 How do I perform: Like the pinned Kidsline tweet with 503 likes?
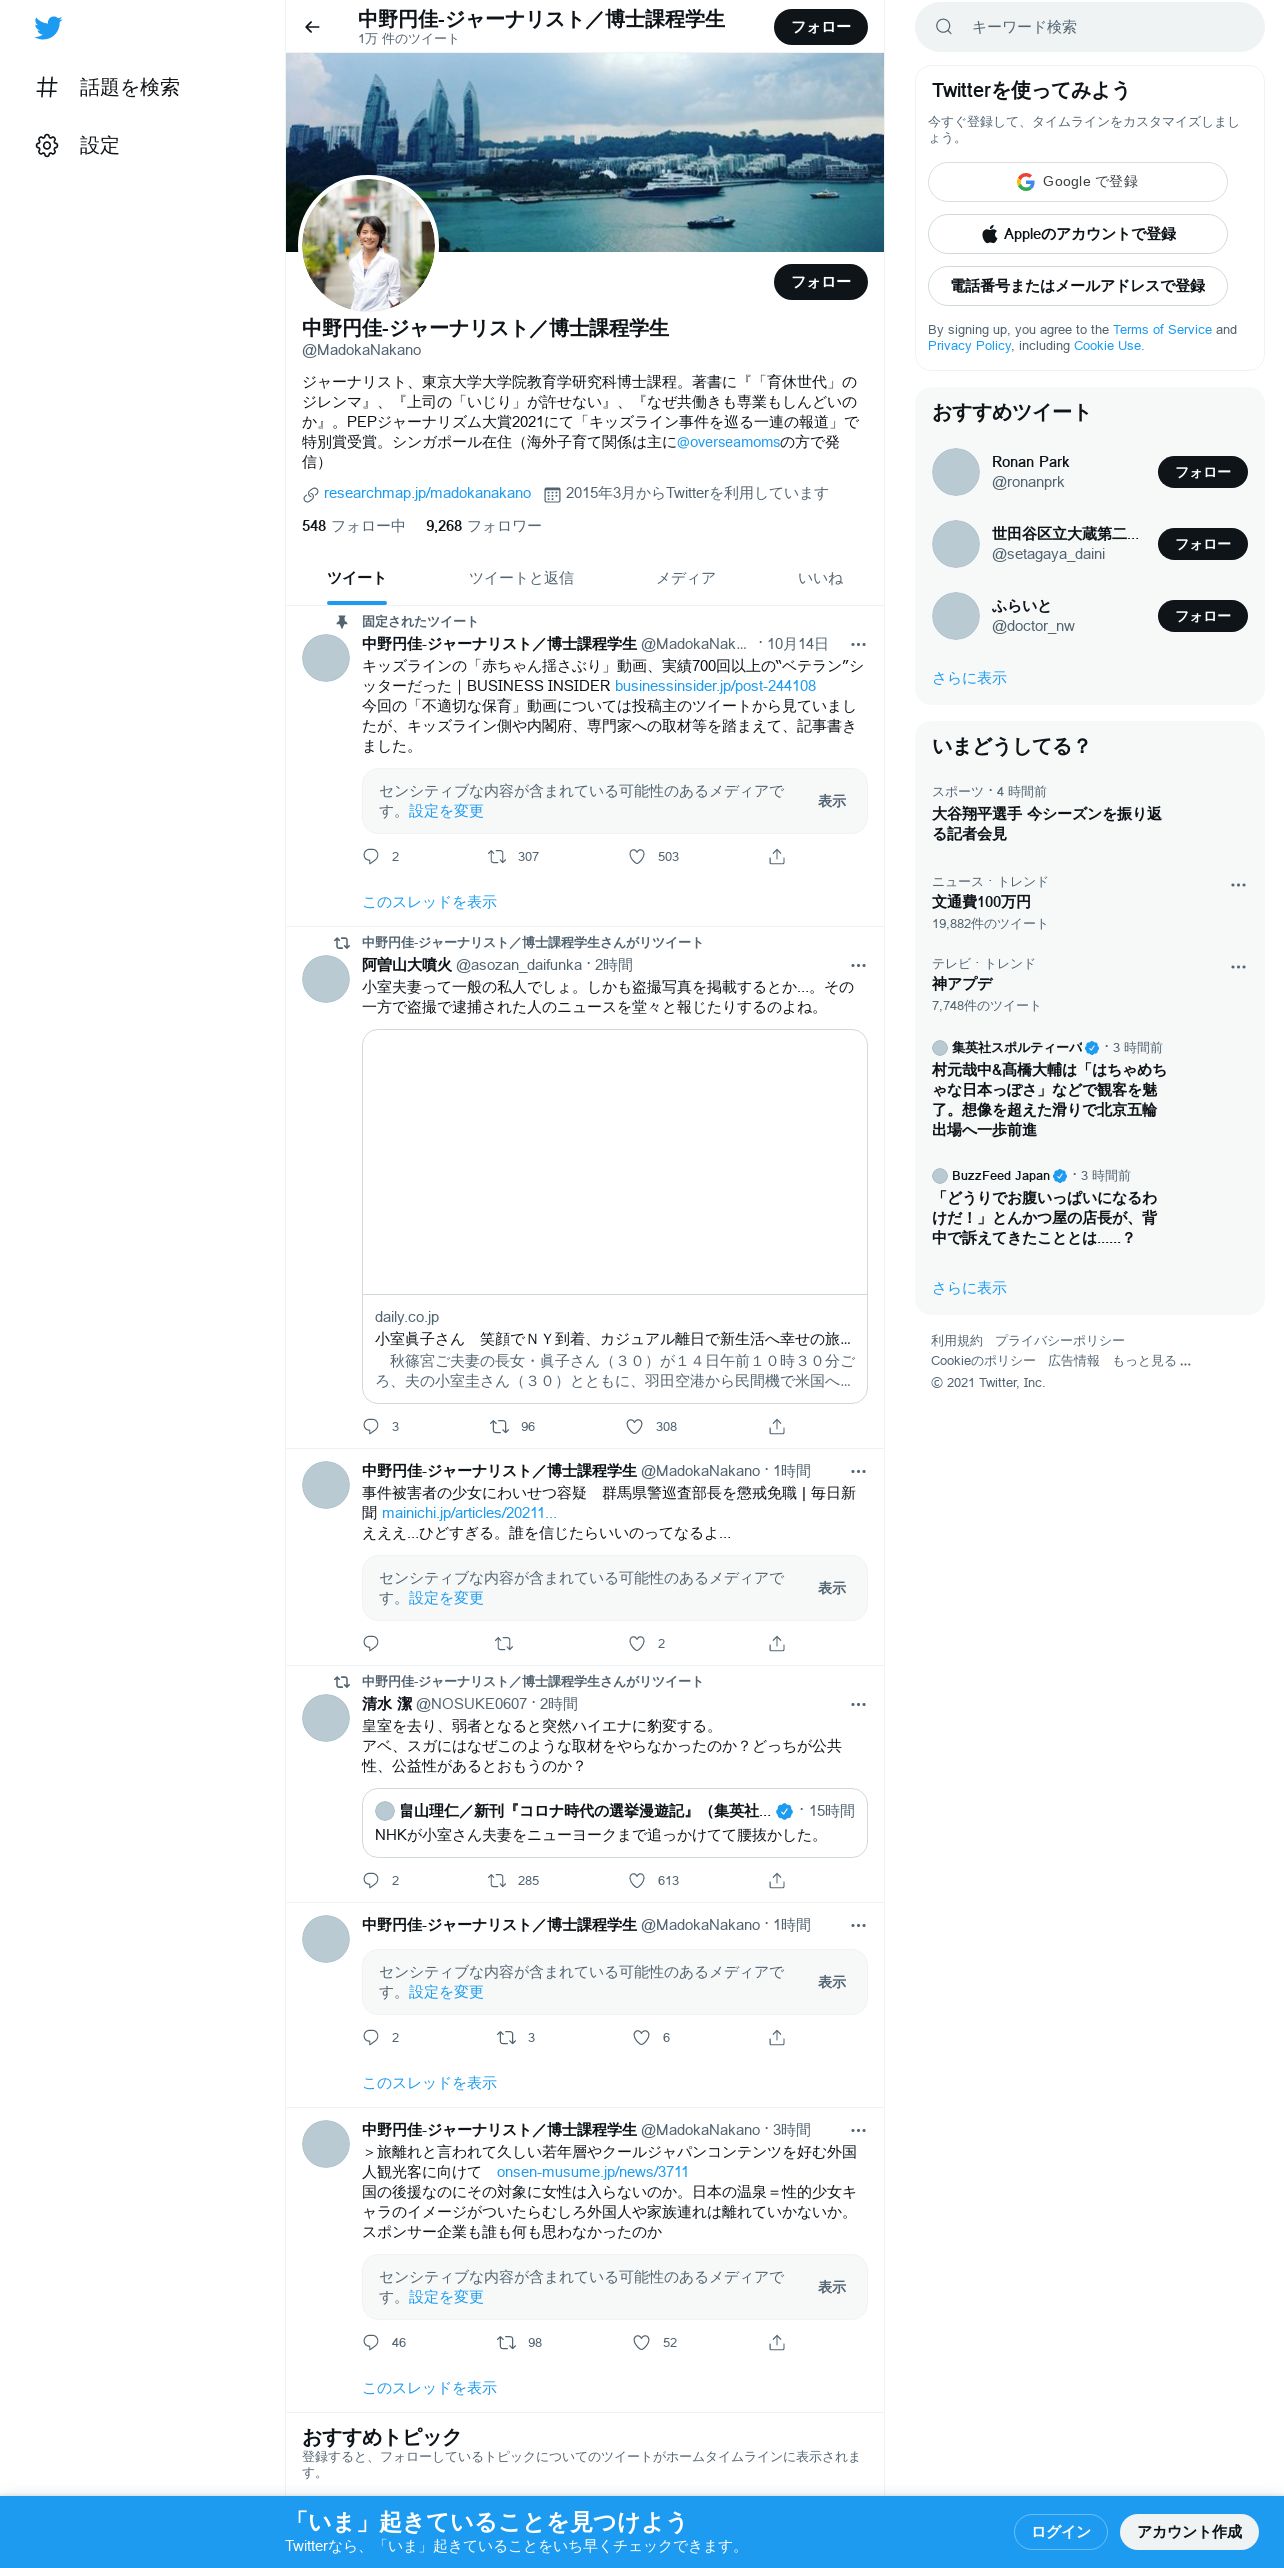[637, 857]
